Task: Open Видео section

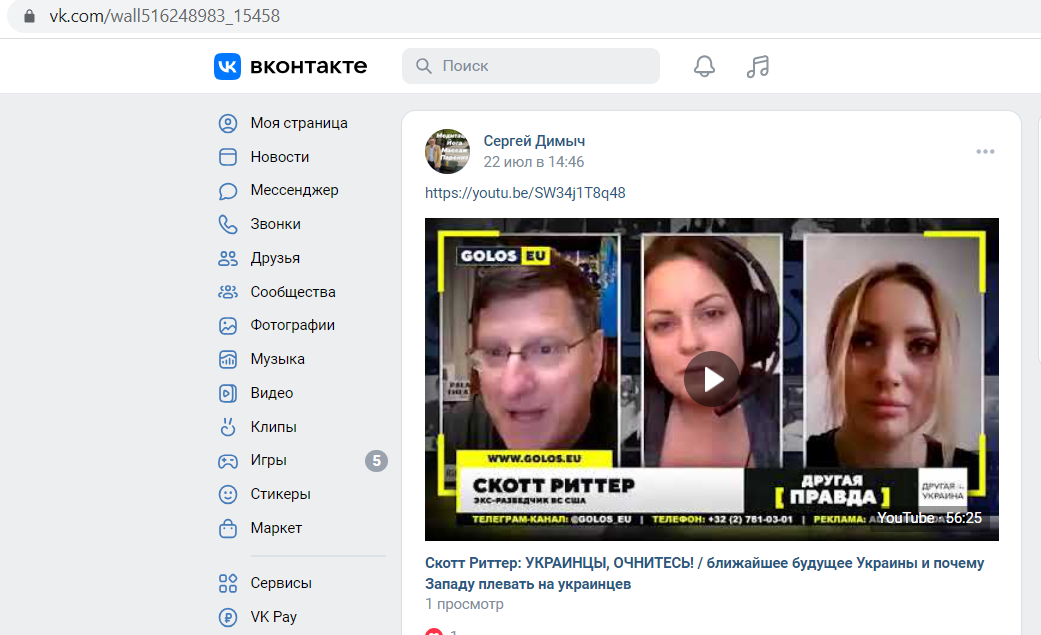Action: (272, 393)
